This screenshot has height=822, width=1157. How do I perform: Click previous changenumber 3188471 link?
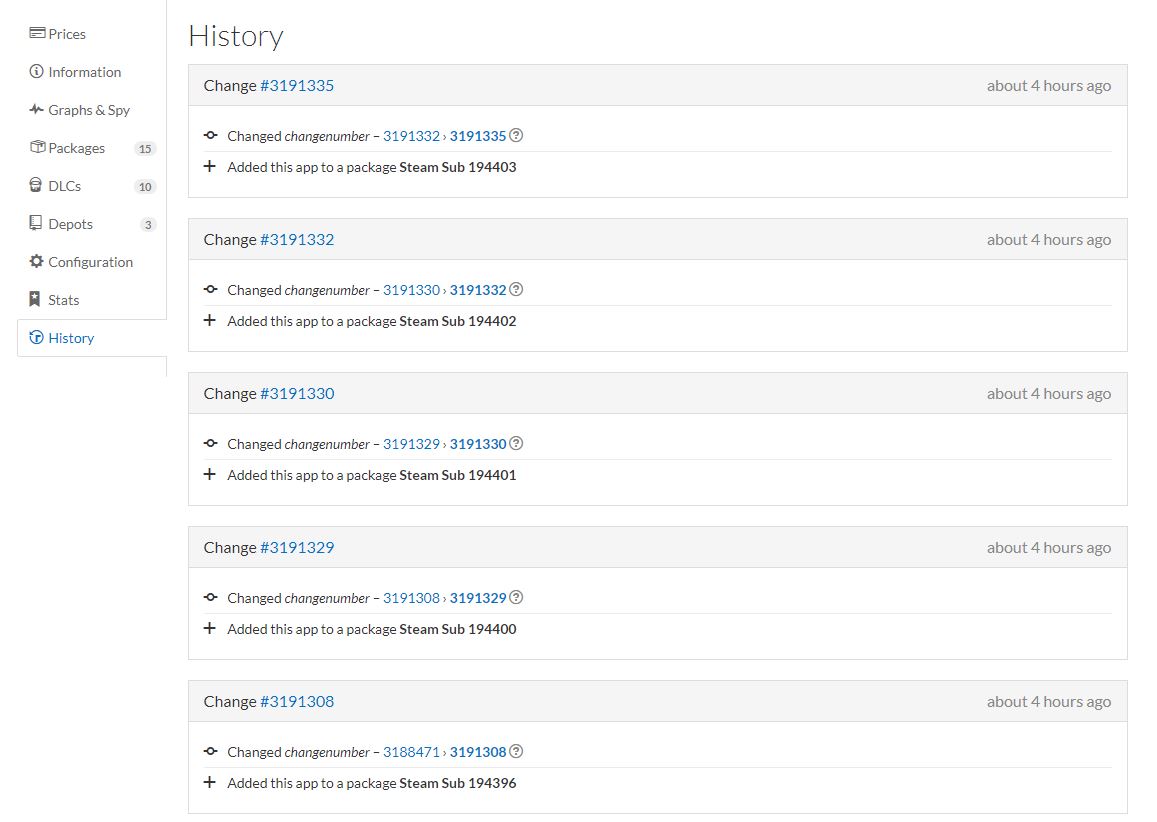(411, 752)
